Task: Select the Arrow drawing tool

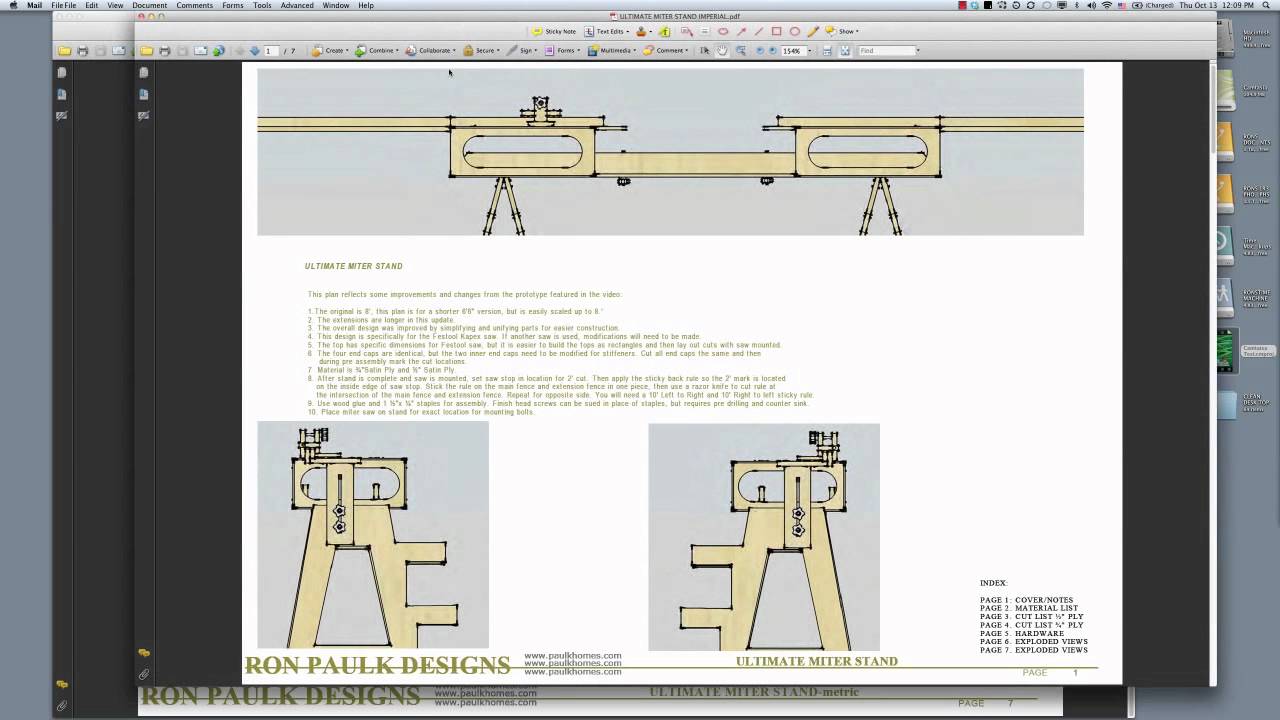Action: point(741,31)
